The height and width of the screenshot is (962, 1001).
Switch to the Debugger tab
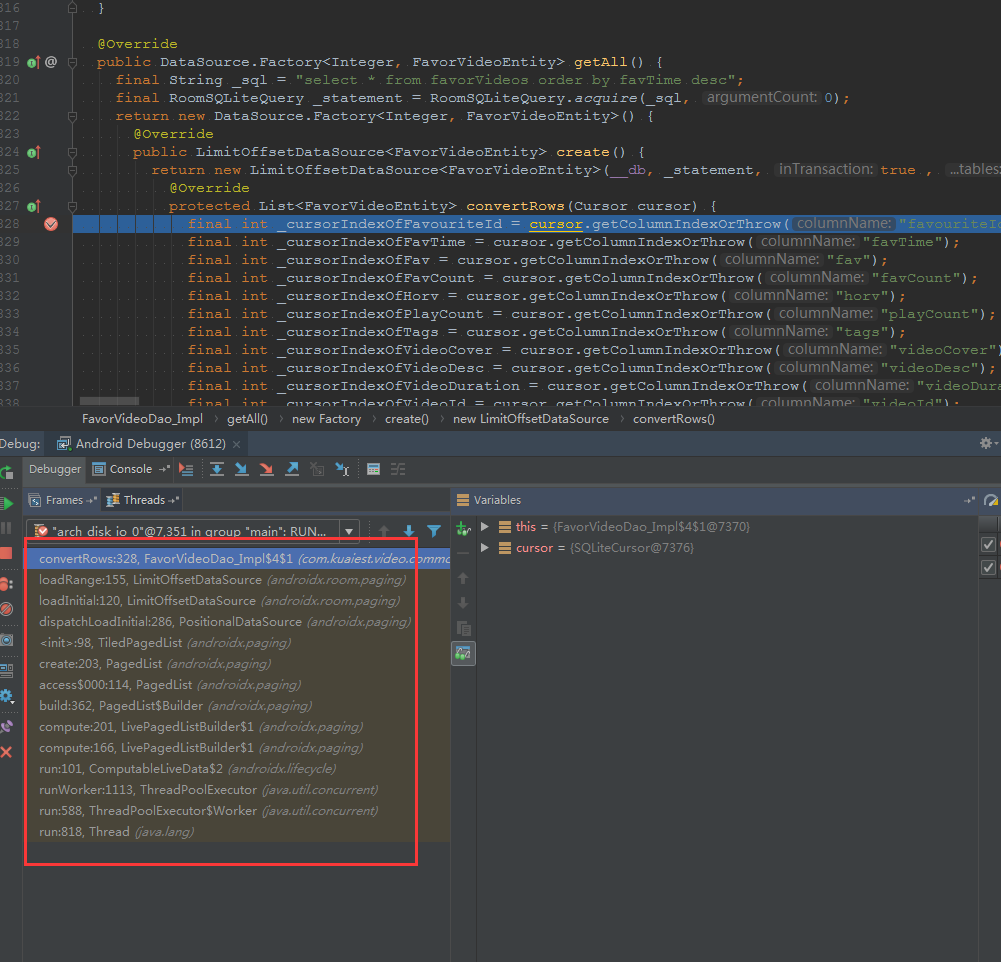tap(55, 469)
